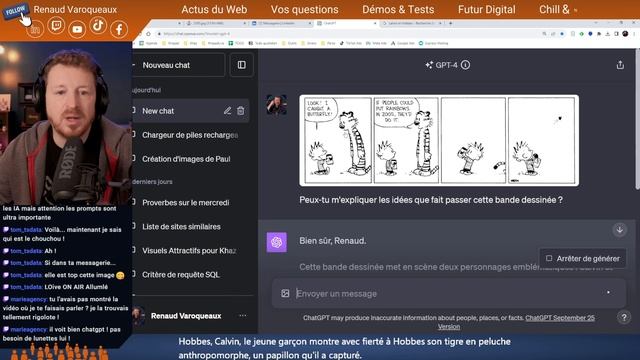Click the user avatar beside the comic
This screenshot has width=640, height=360.
276,105
